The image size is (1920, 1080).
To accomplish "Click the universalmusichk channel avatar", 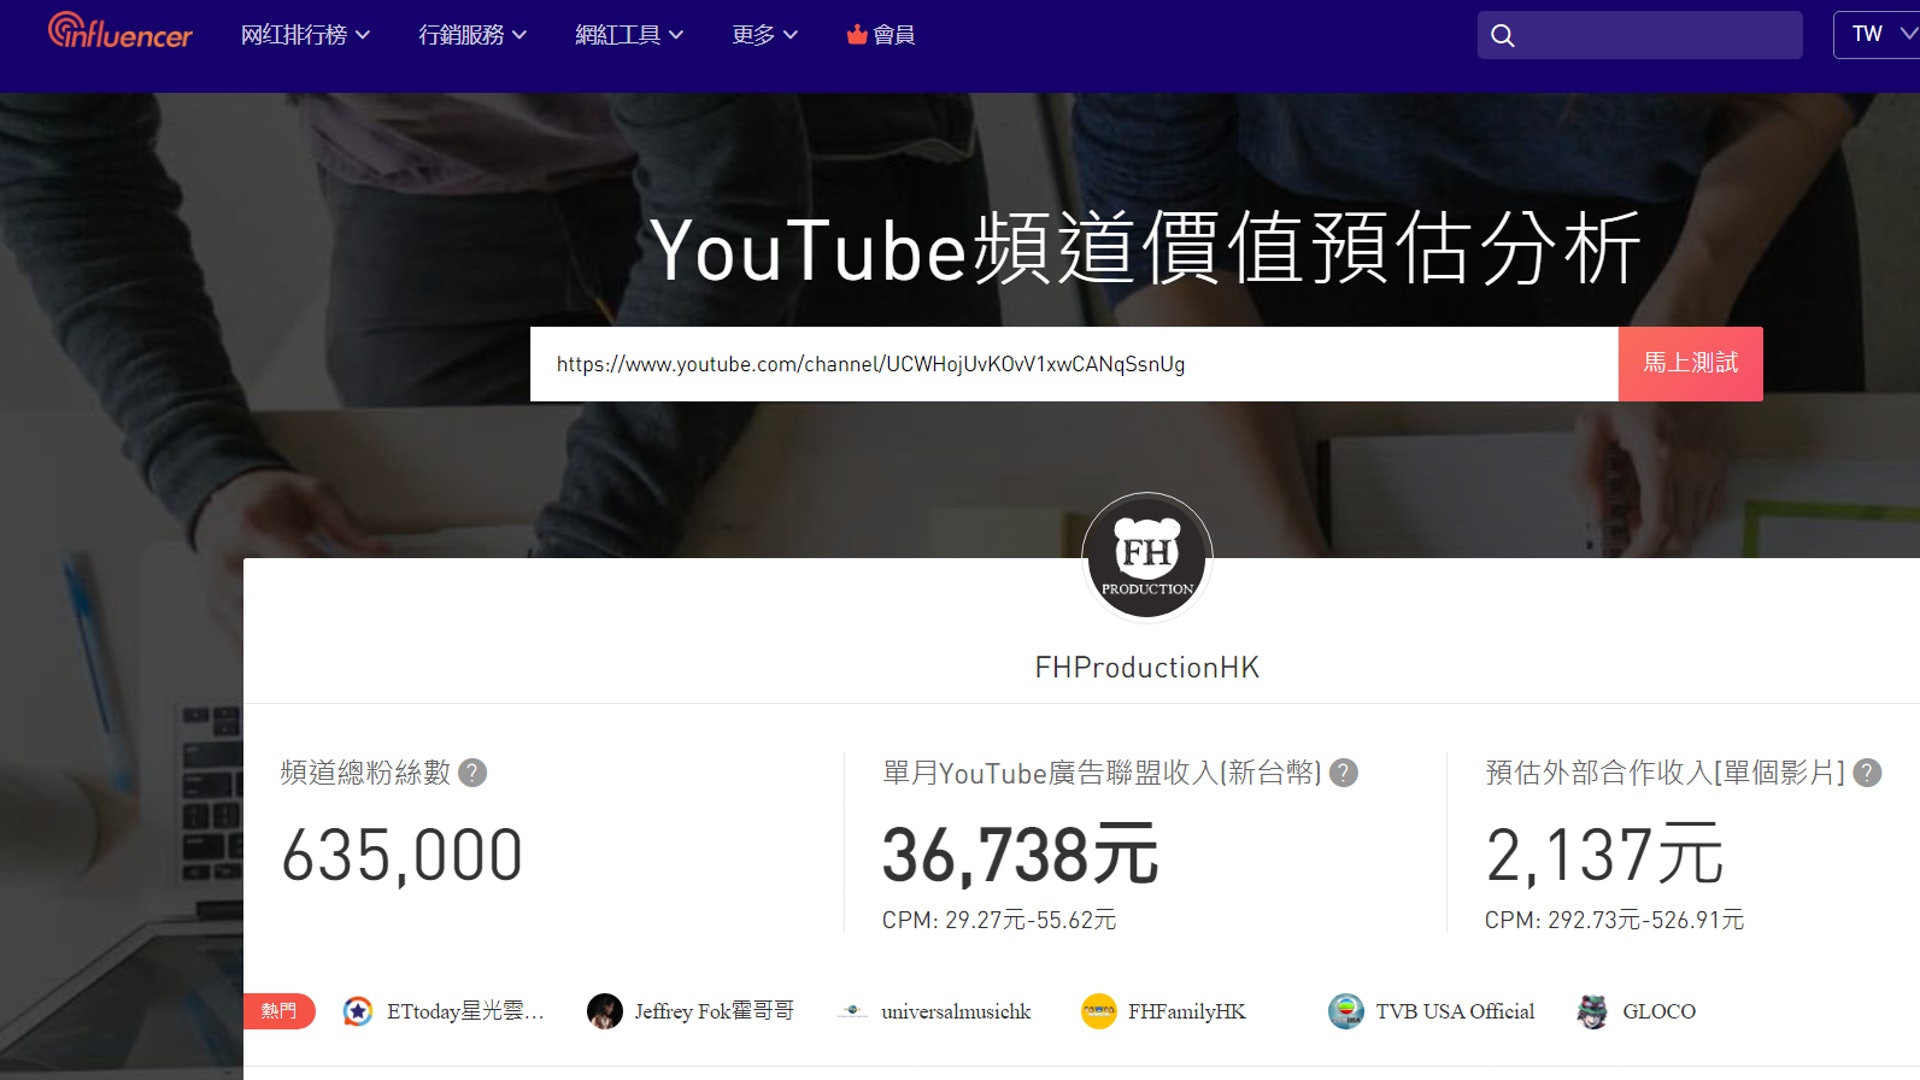I will pos(852,1012).
